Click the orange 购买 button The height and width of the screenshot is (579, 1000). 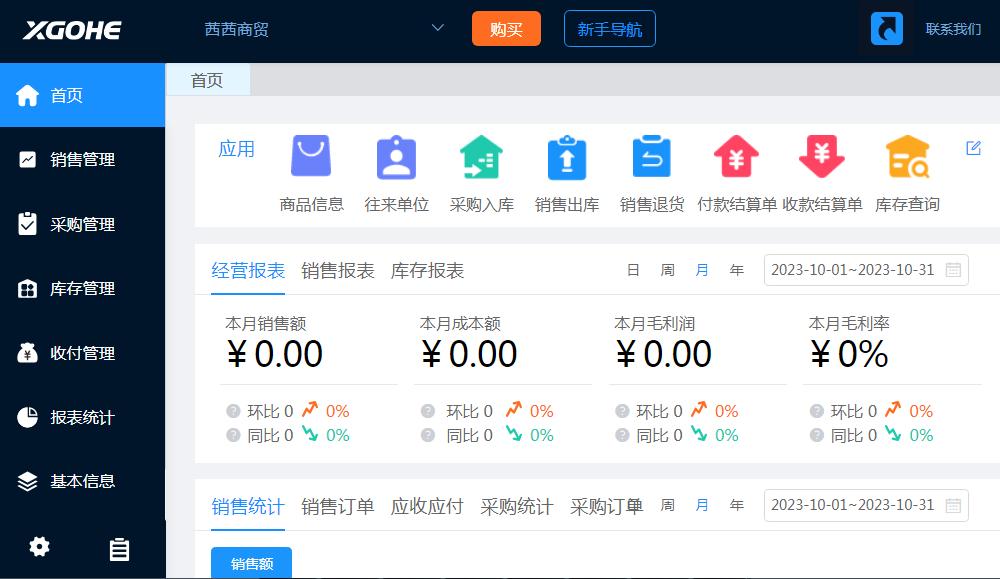pyautogui.click(x=506, y=29)
